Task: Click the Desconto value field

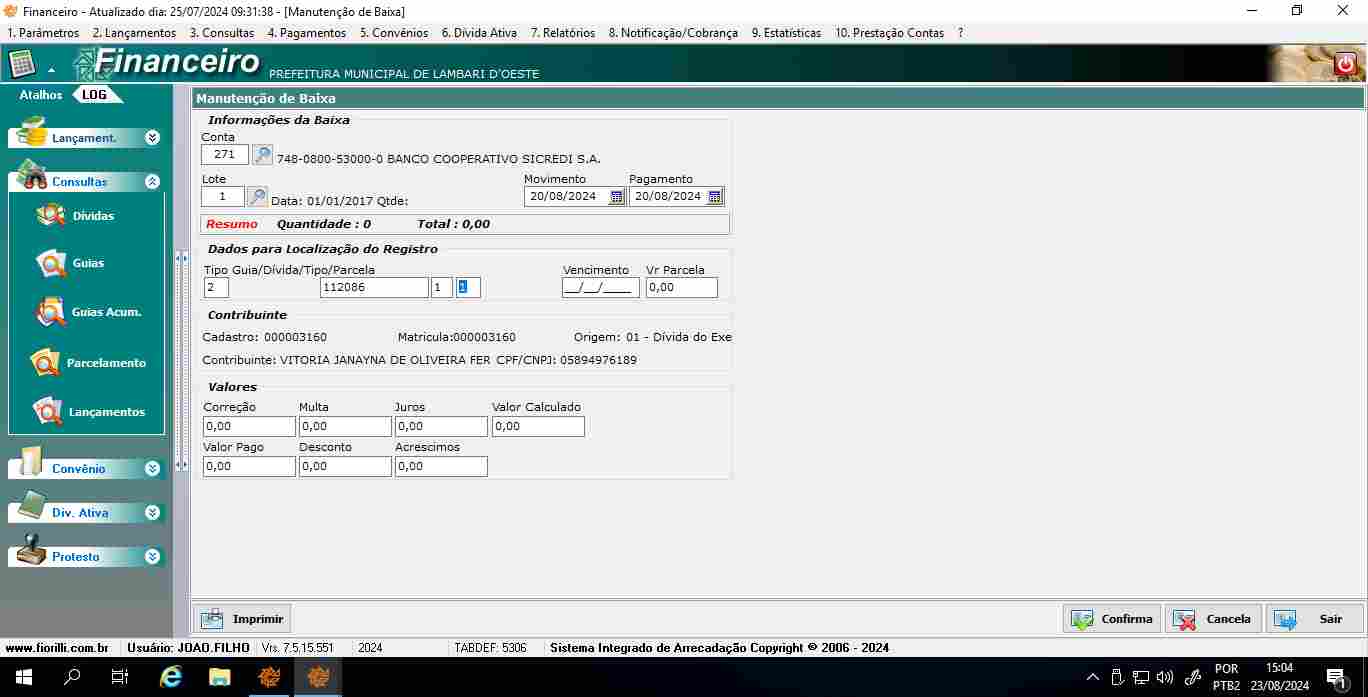Action: tap(345, 467)
